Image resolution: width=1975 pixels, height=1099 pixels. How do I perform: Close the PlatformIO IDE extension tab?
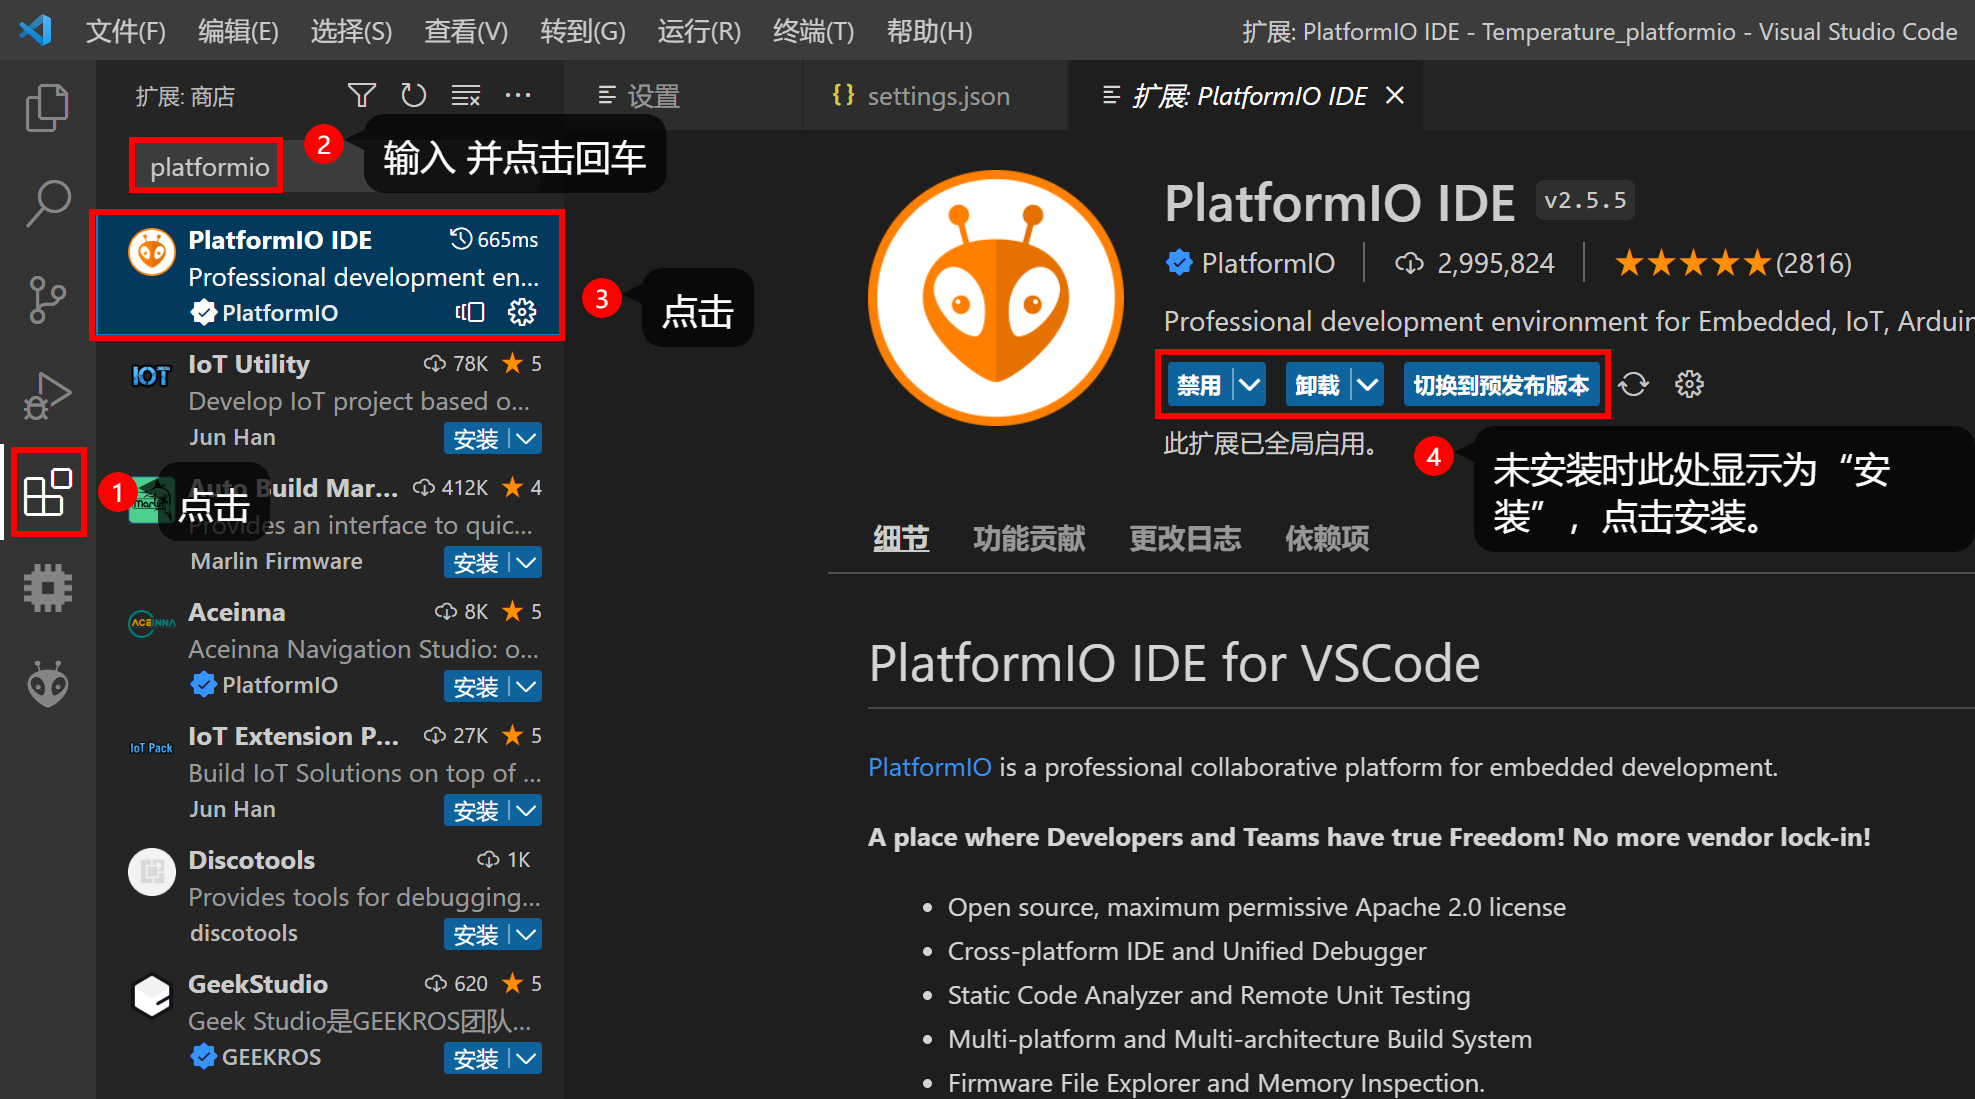(x=1395, y=95)
